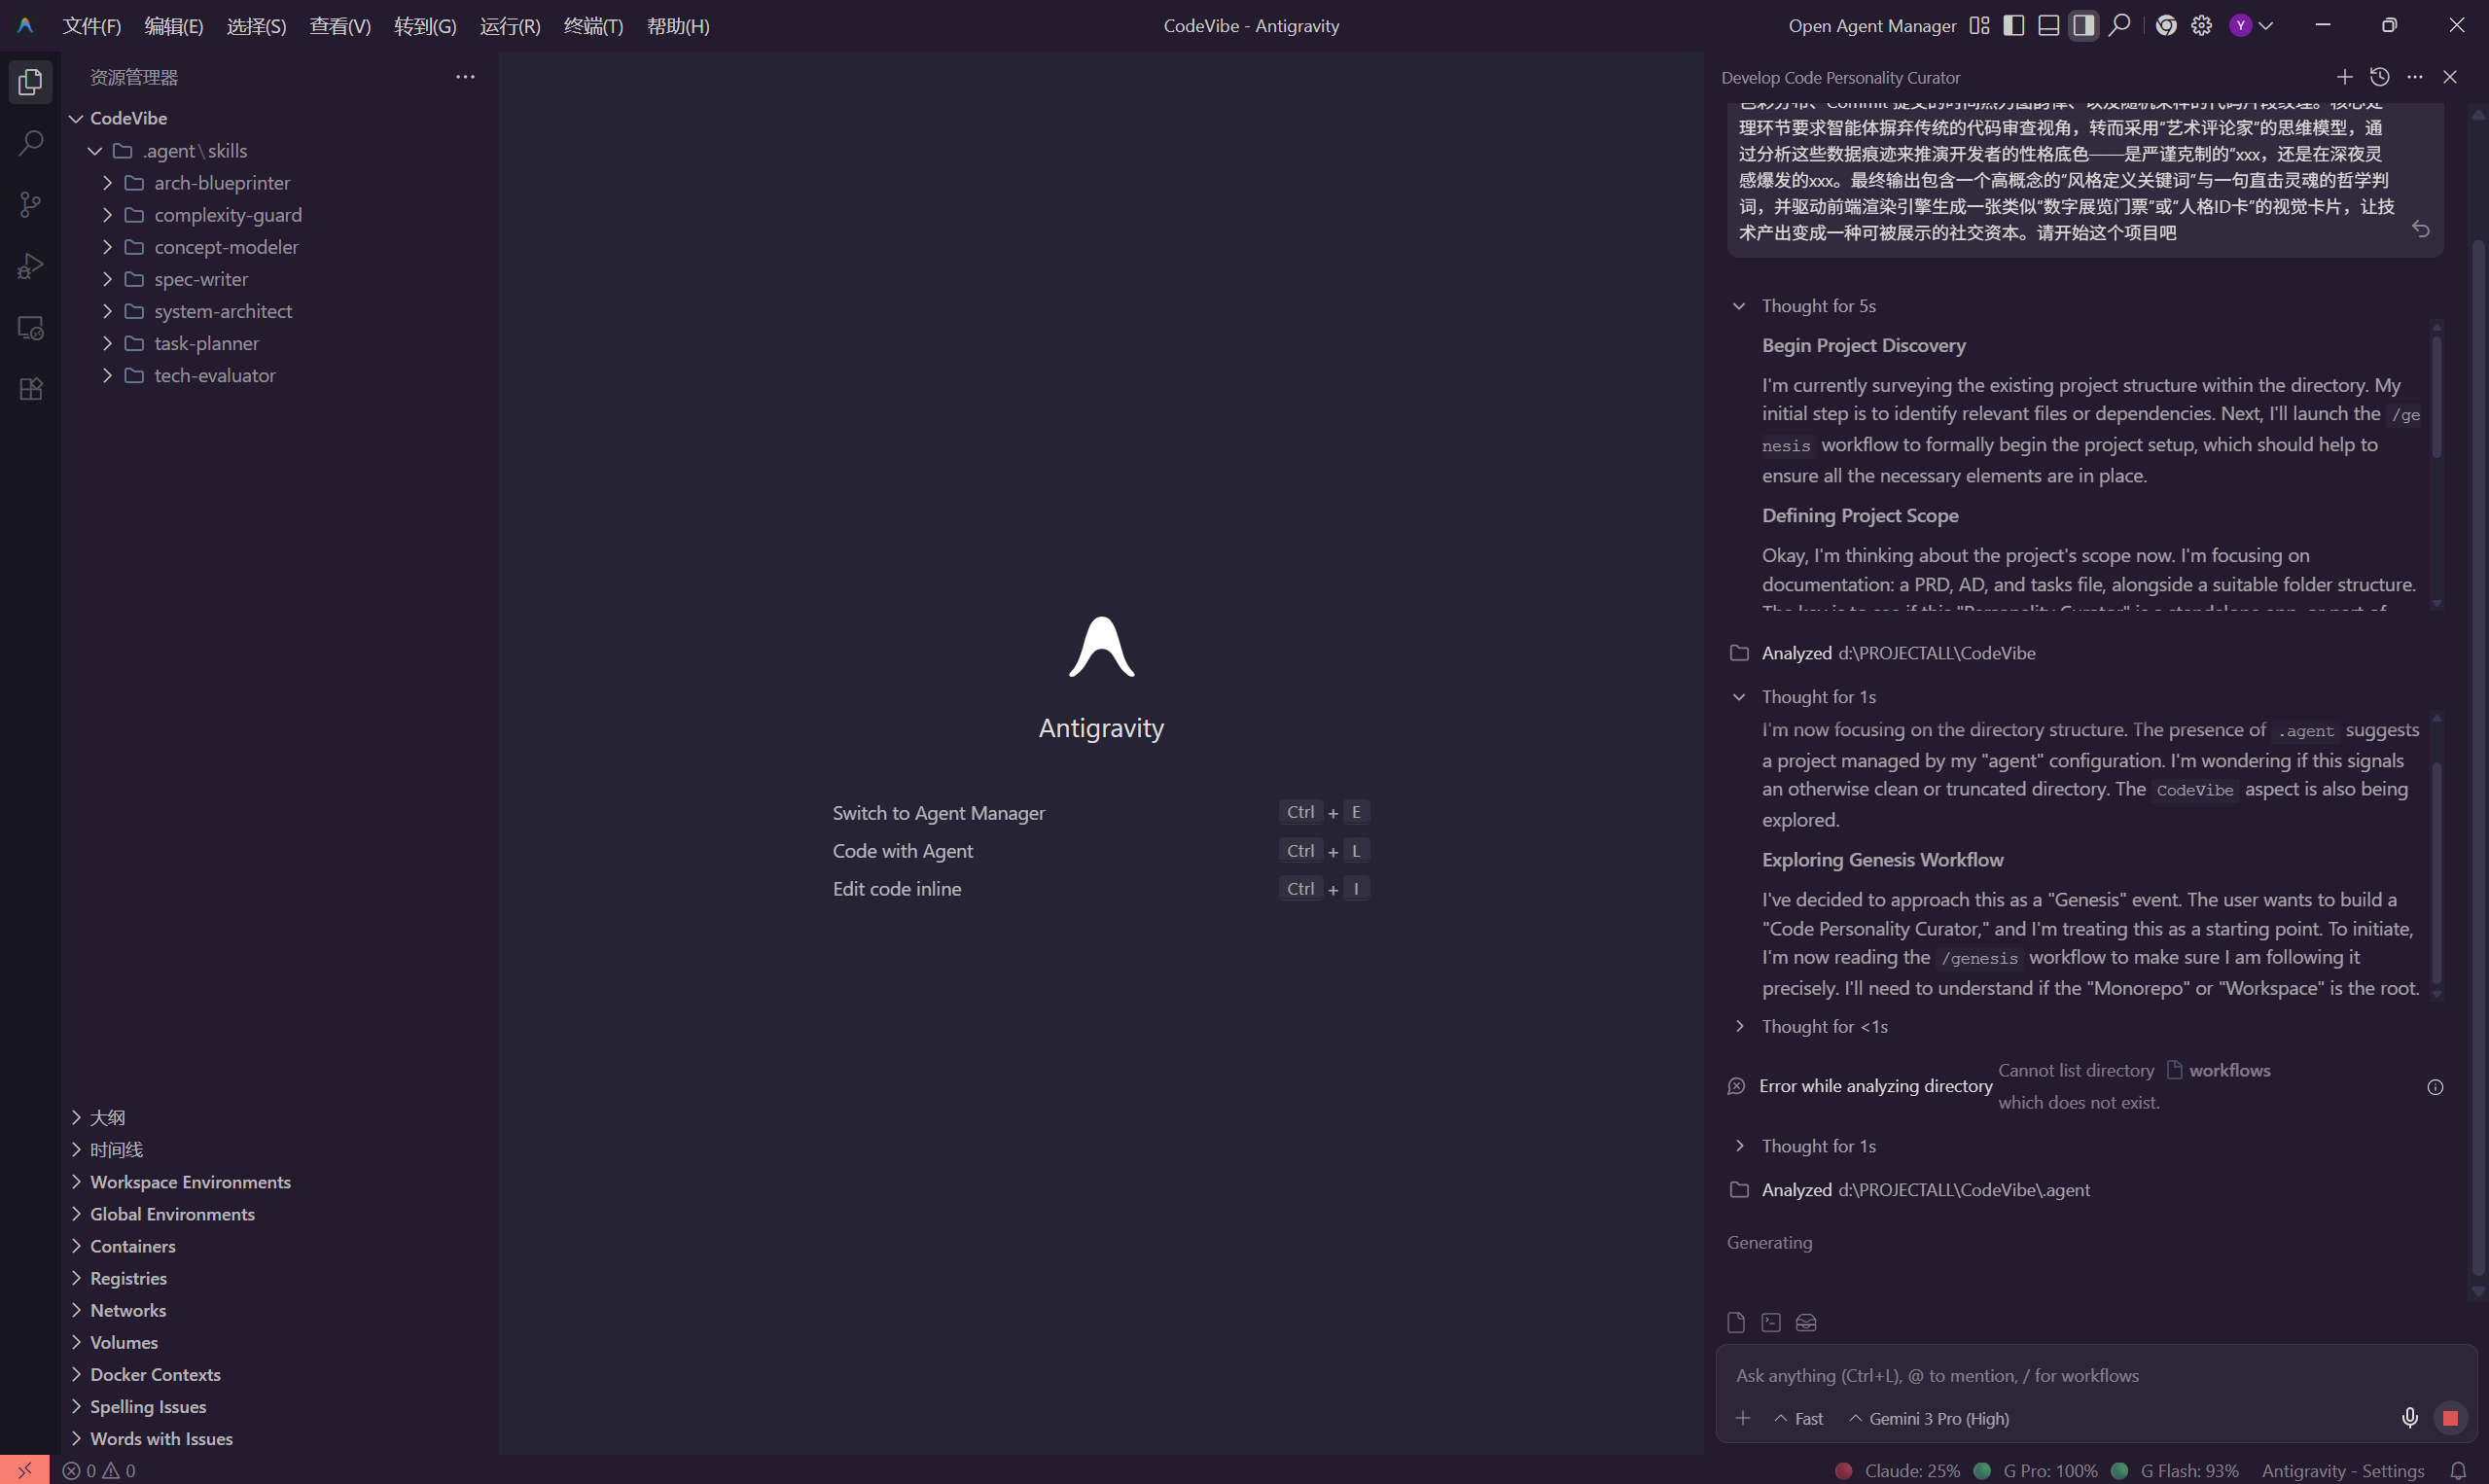Image resolution: width=2489 pixels, height=1484 pixels.
Task: Open past conversations history icon
Action: (2379, 77)
